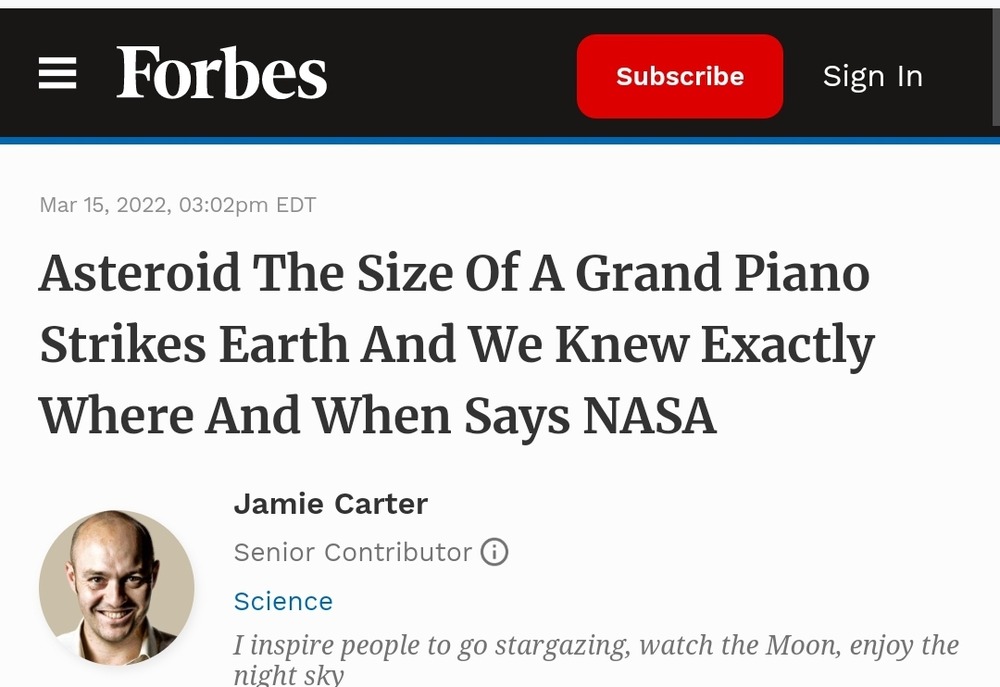
Task: Click the word Asteroid in the headline
Action: (140, 274)
